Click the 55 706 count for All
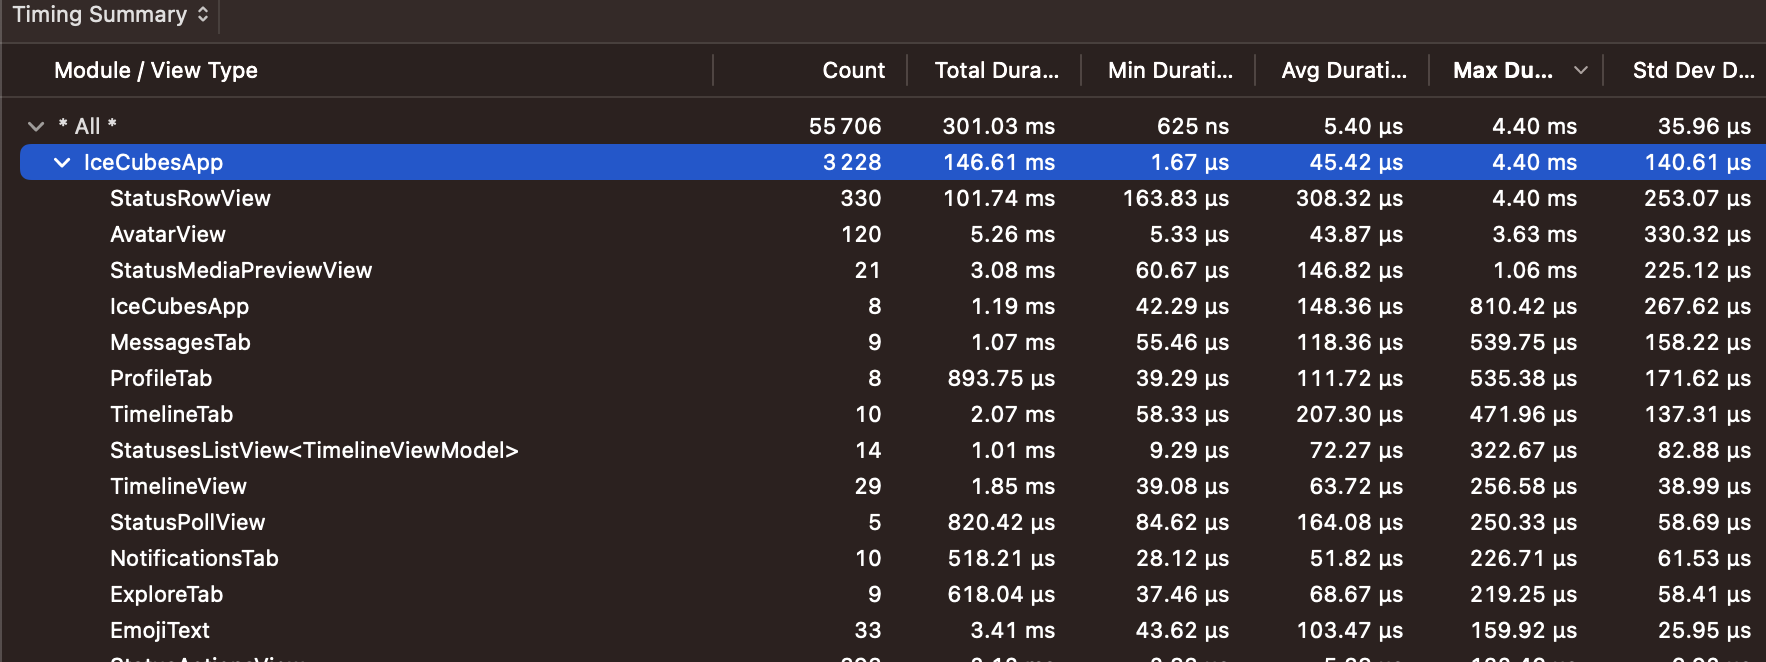 (x=845, y=126)
